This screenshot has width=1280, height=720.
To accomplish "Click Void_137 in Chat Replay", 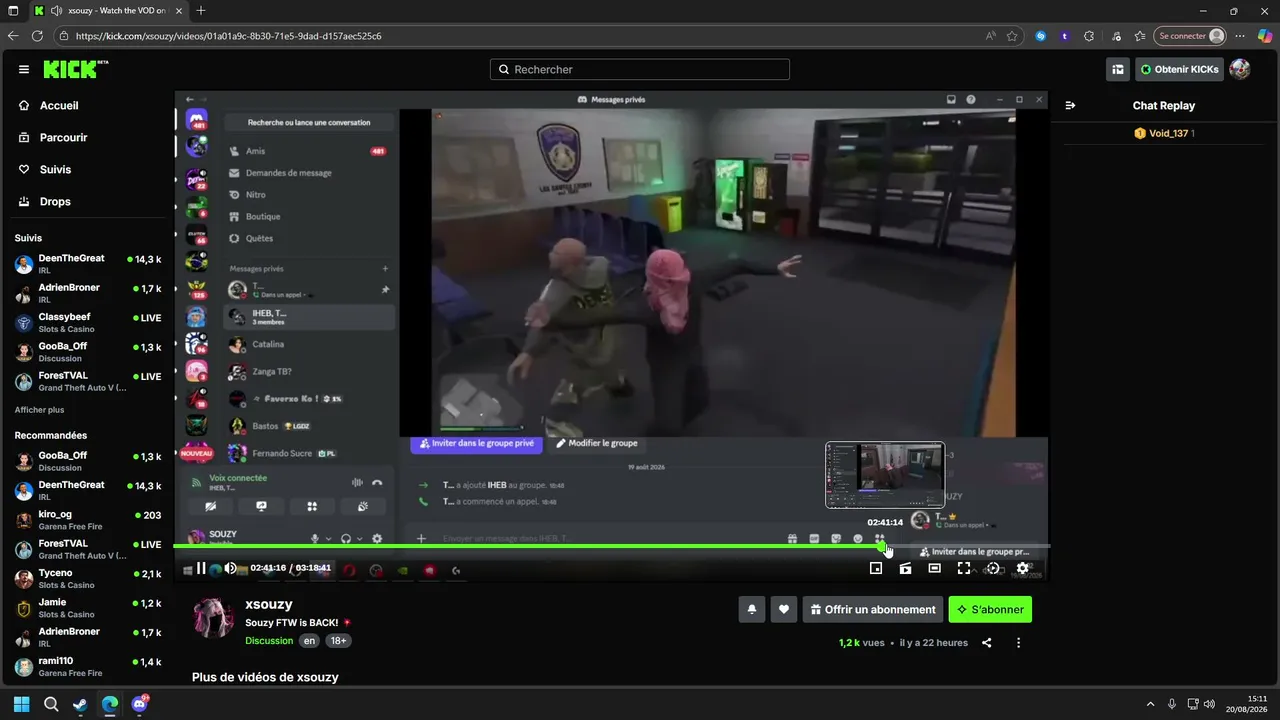I will (1168, 133).
